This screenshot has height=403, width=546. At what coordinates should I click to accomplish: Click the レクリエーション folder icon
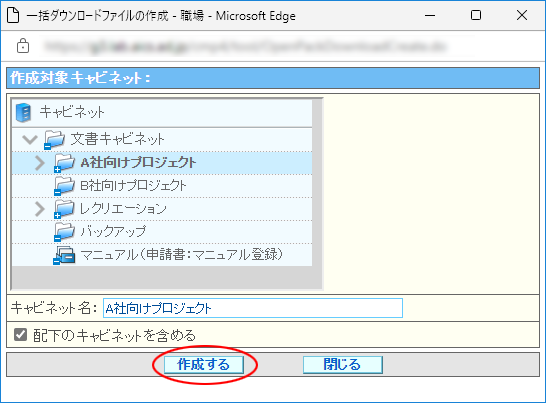click(x=64, y=209)
